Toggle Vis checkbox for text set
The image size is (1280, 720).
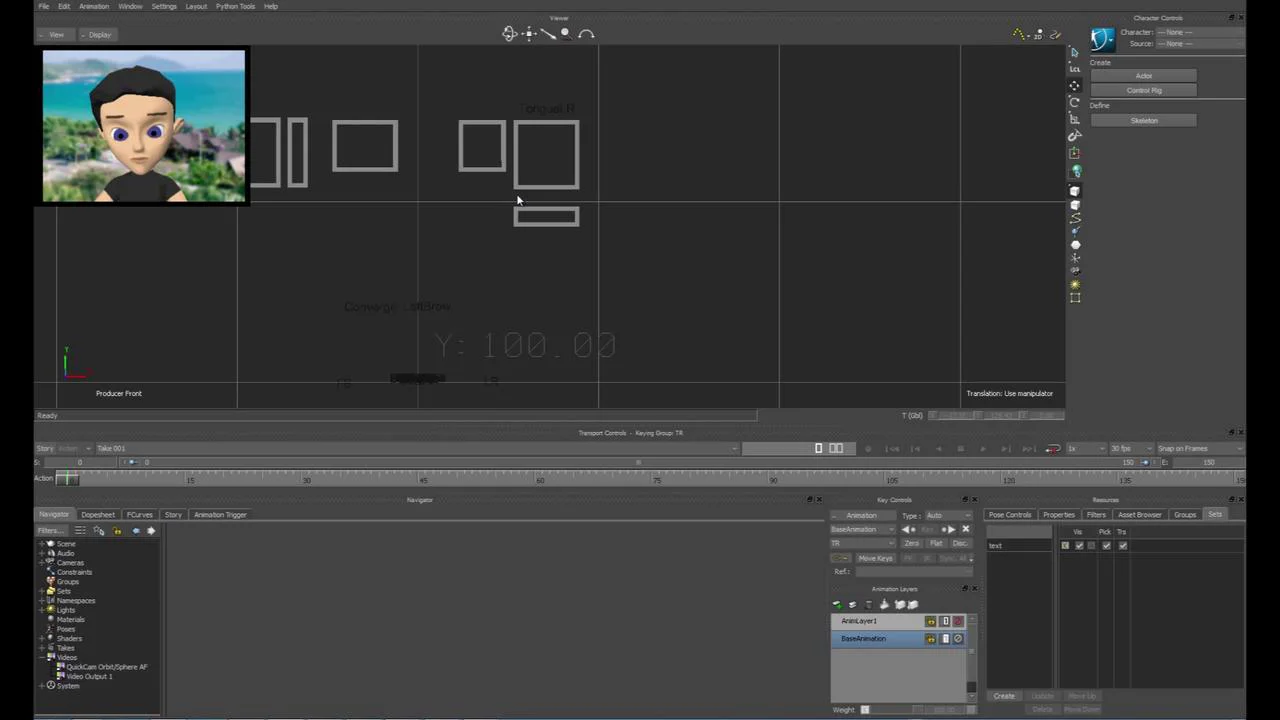click(1079, 546)
